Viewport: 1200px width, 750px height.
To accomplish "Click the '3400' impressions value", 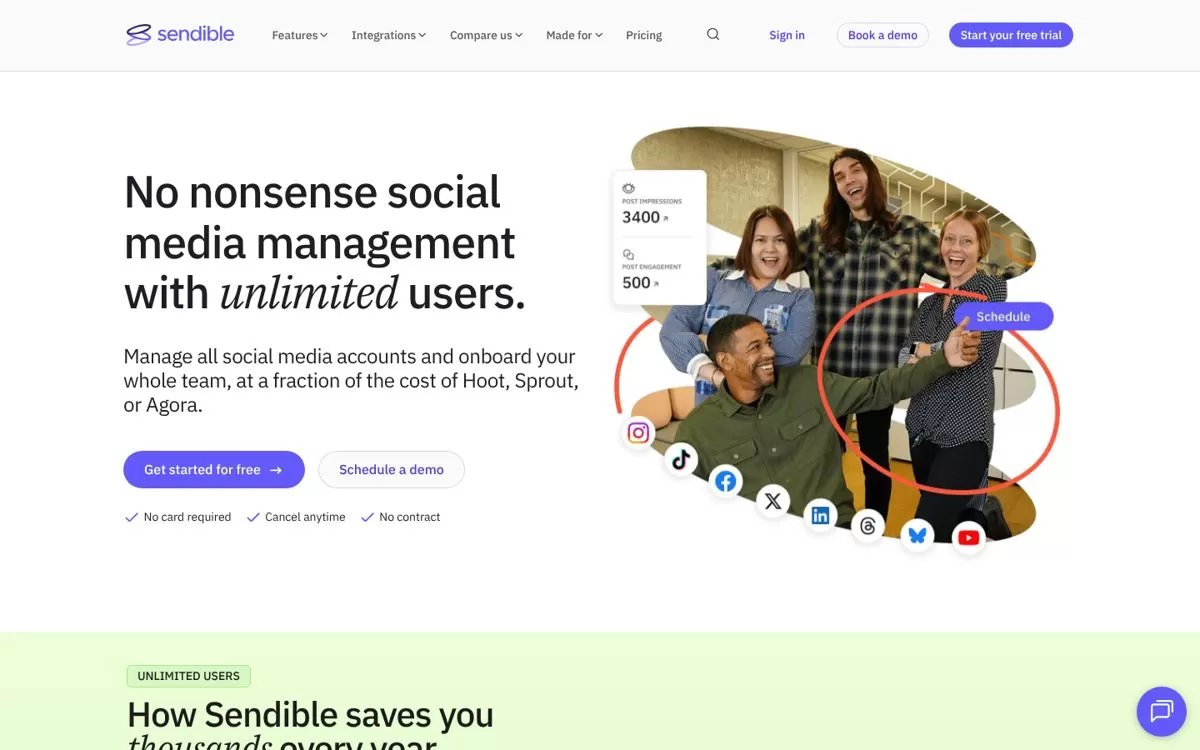I will 641,217.
